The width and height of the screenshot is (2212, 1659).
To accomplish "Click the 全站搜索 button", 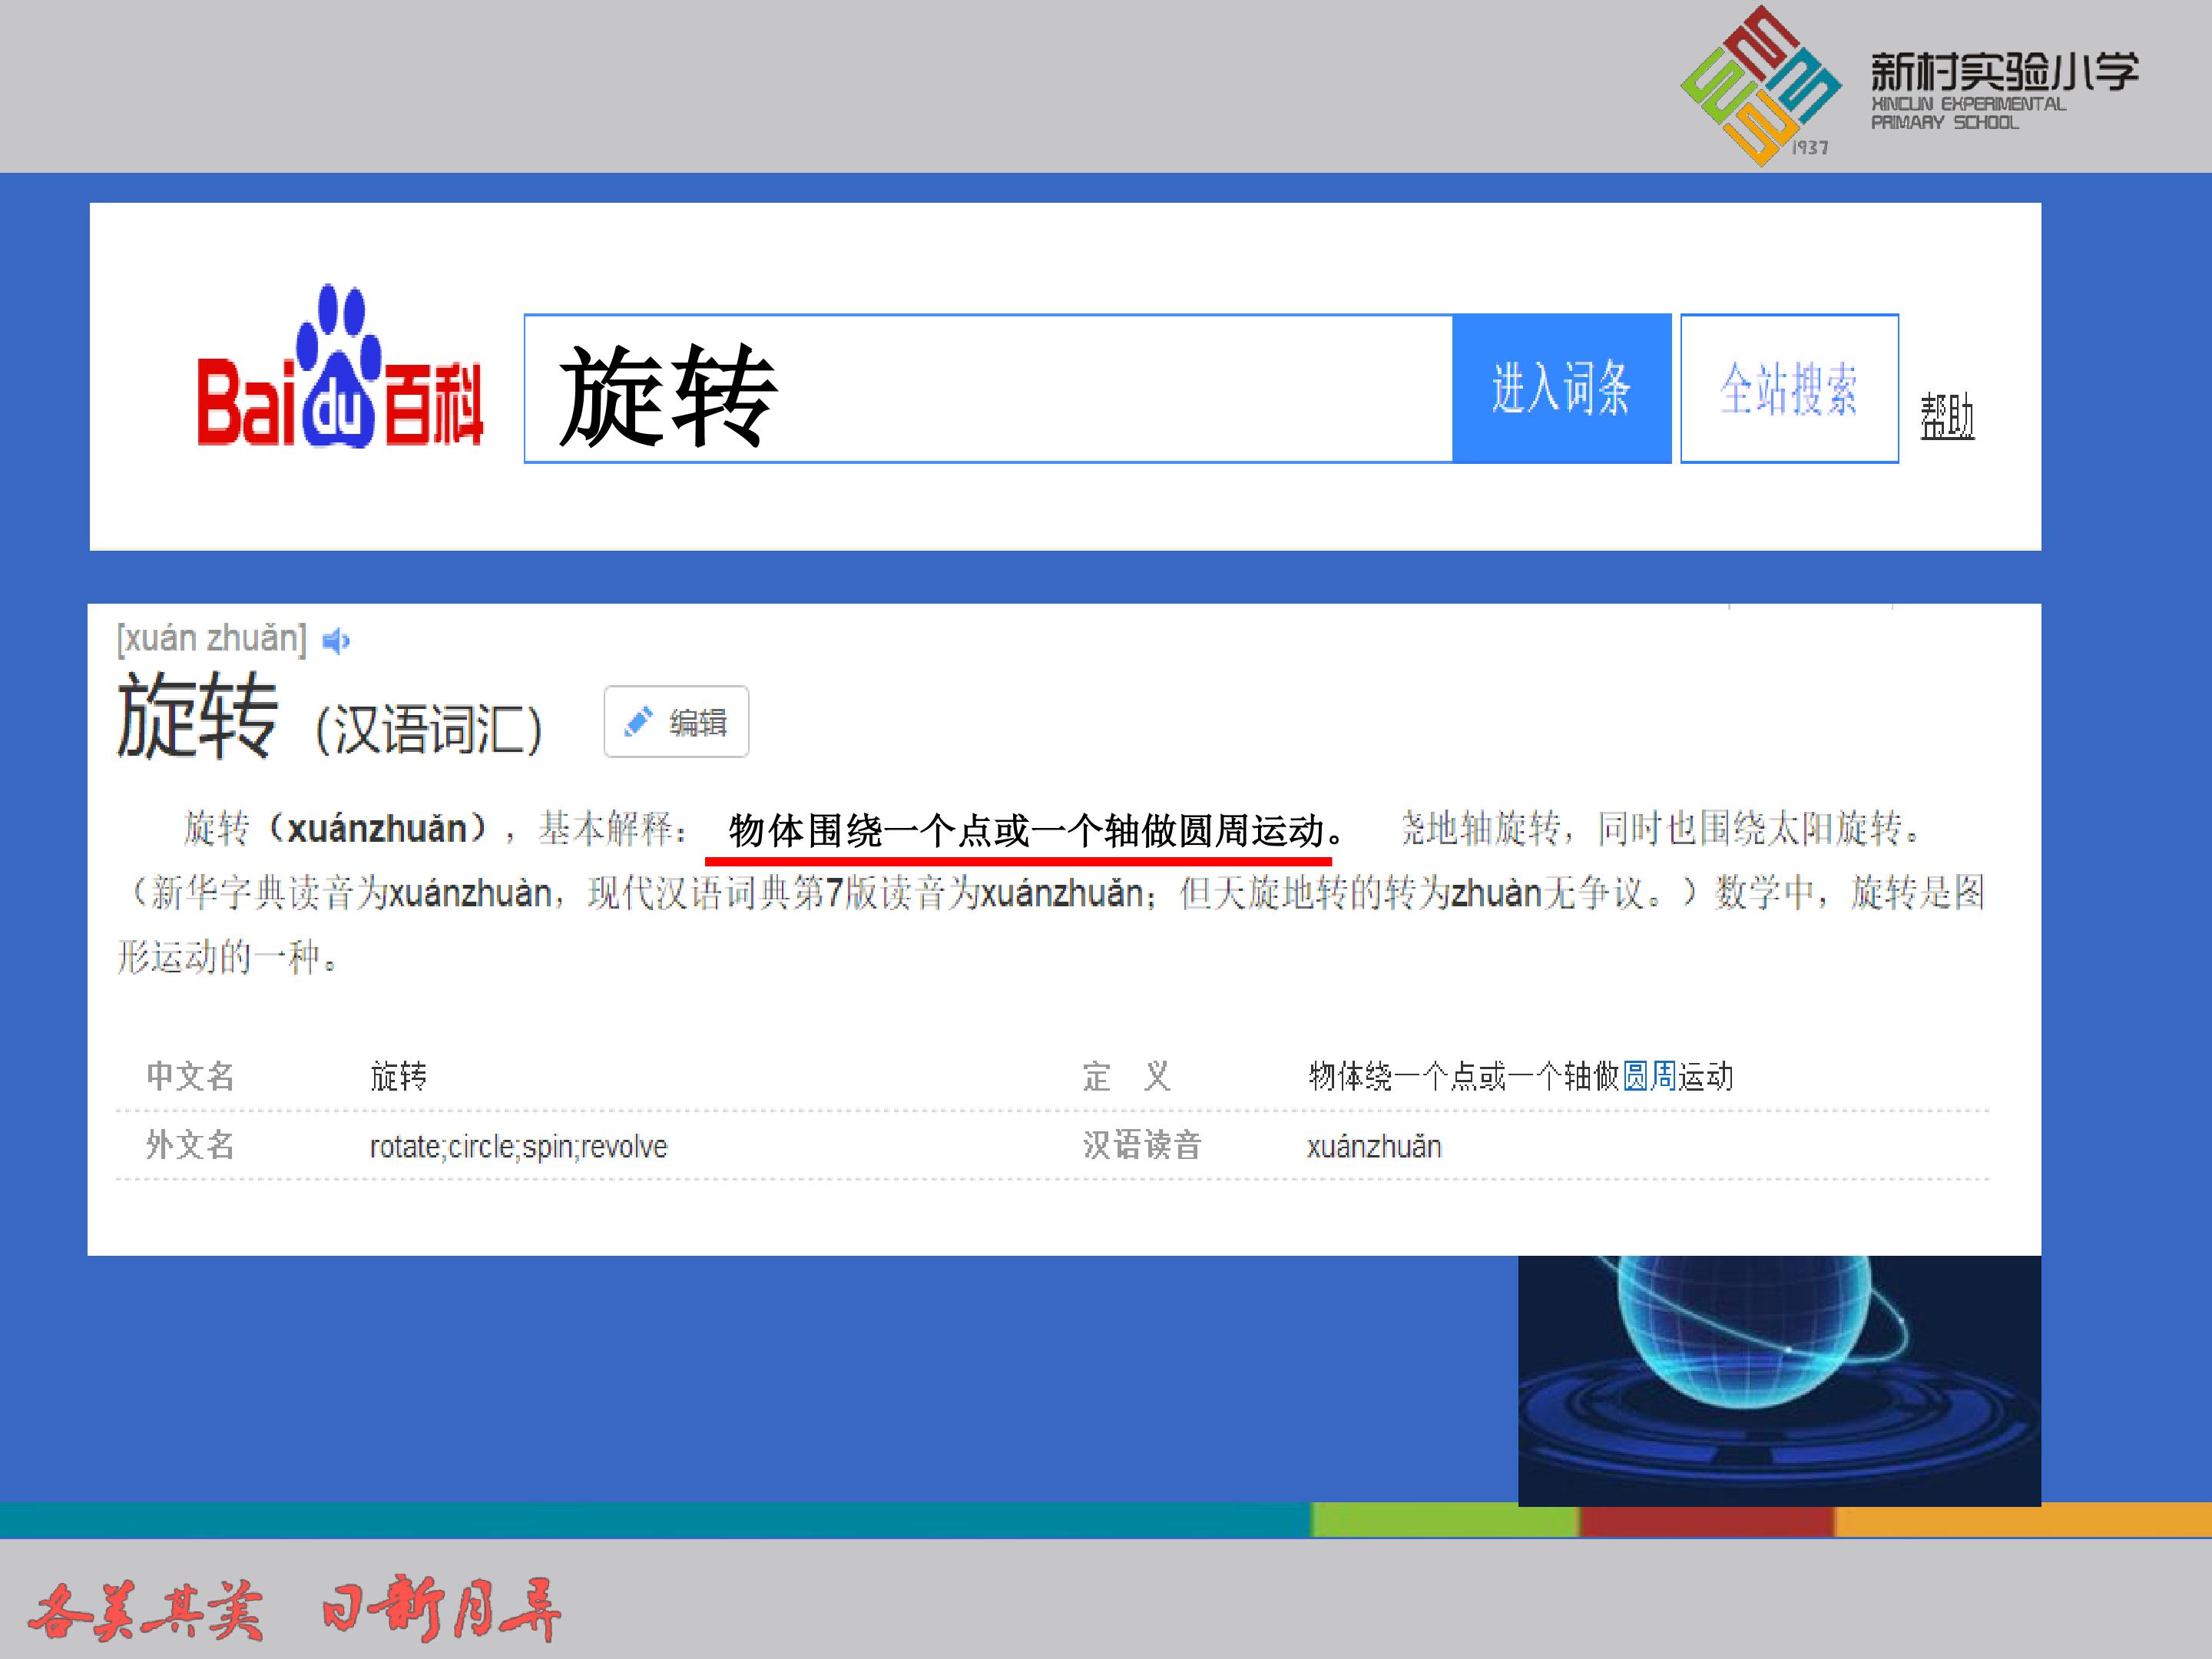I will click(1789, 388).
